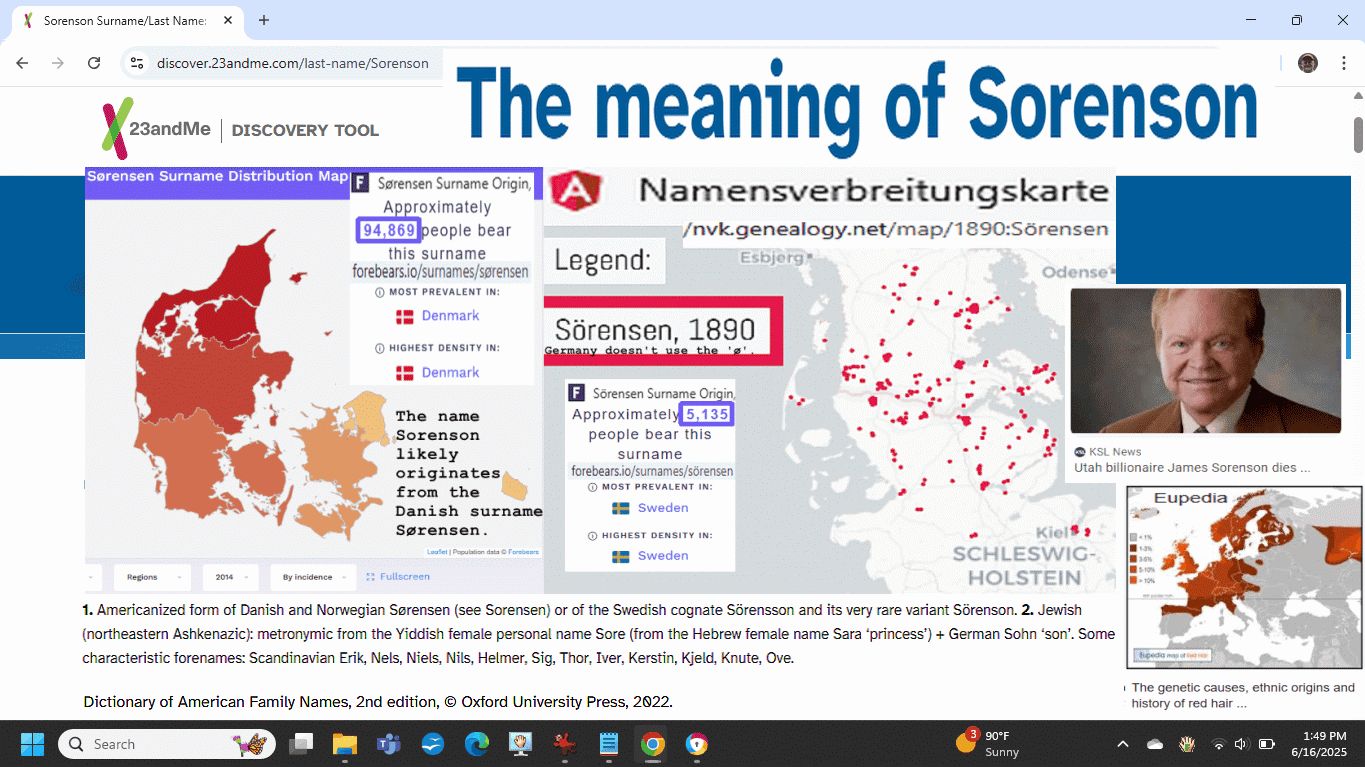Click the James Sorenson KSL News photo
Viewport: 1365px width, 767px height.
[x=1205, y=361]
